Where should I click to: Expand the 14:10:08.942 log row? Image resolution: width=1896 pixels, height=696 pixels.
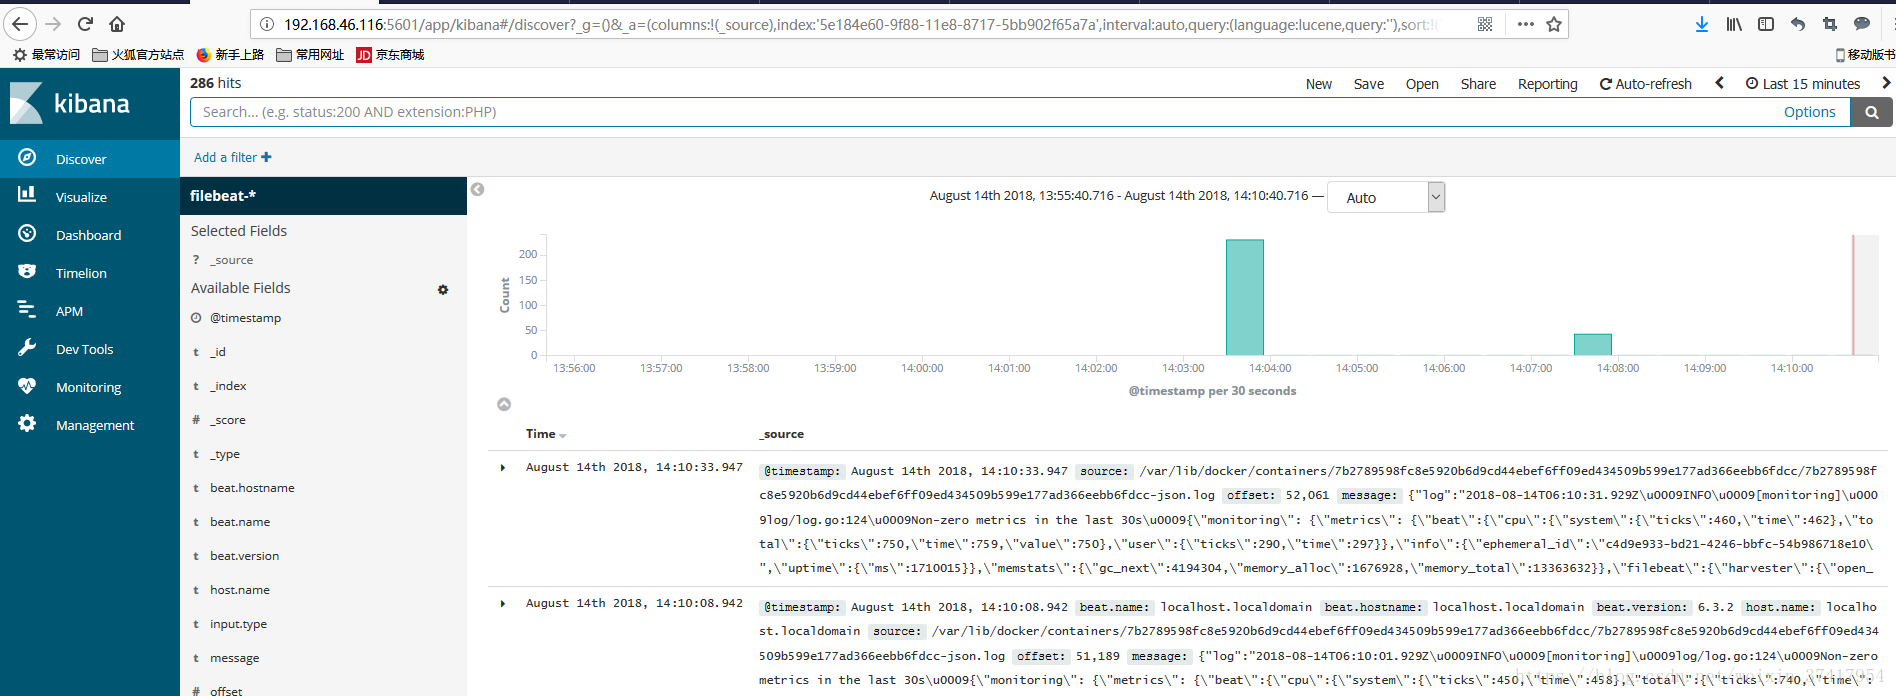503,603
